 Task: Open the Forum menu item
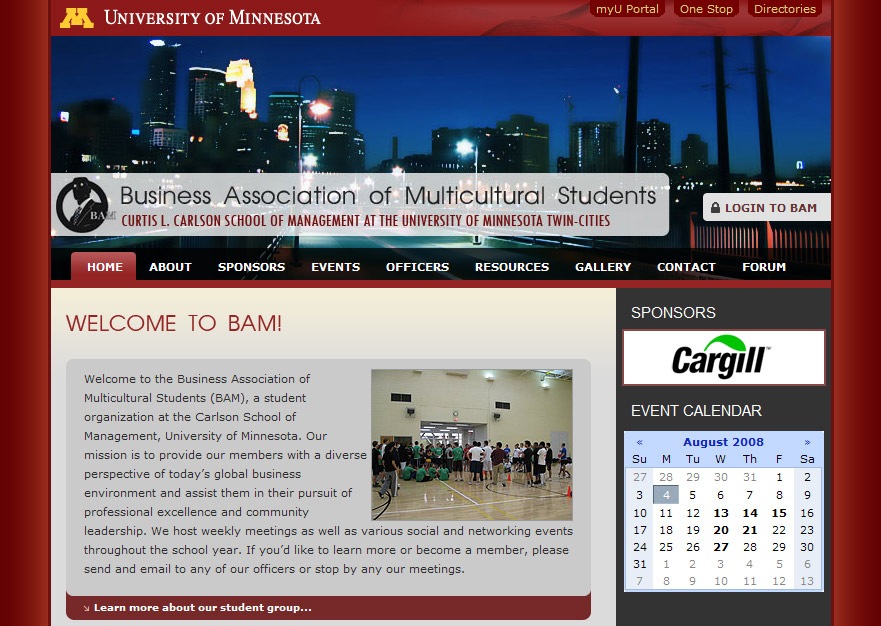764,267
